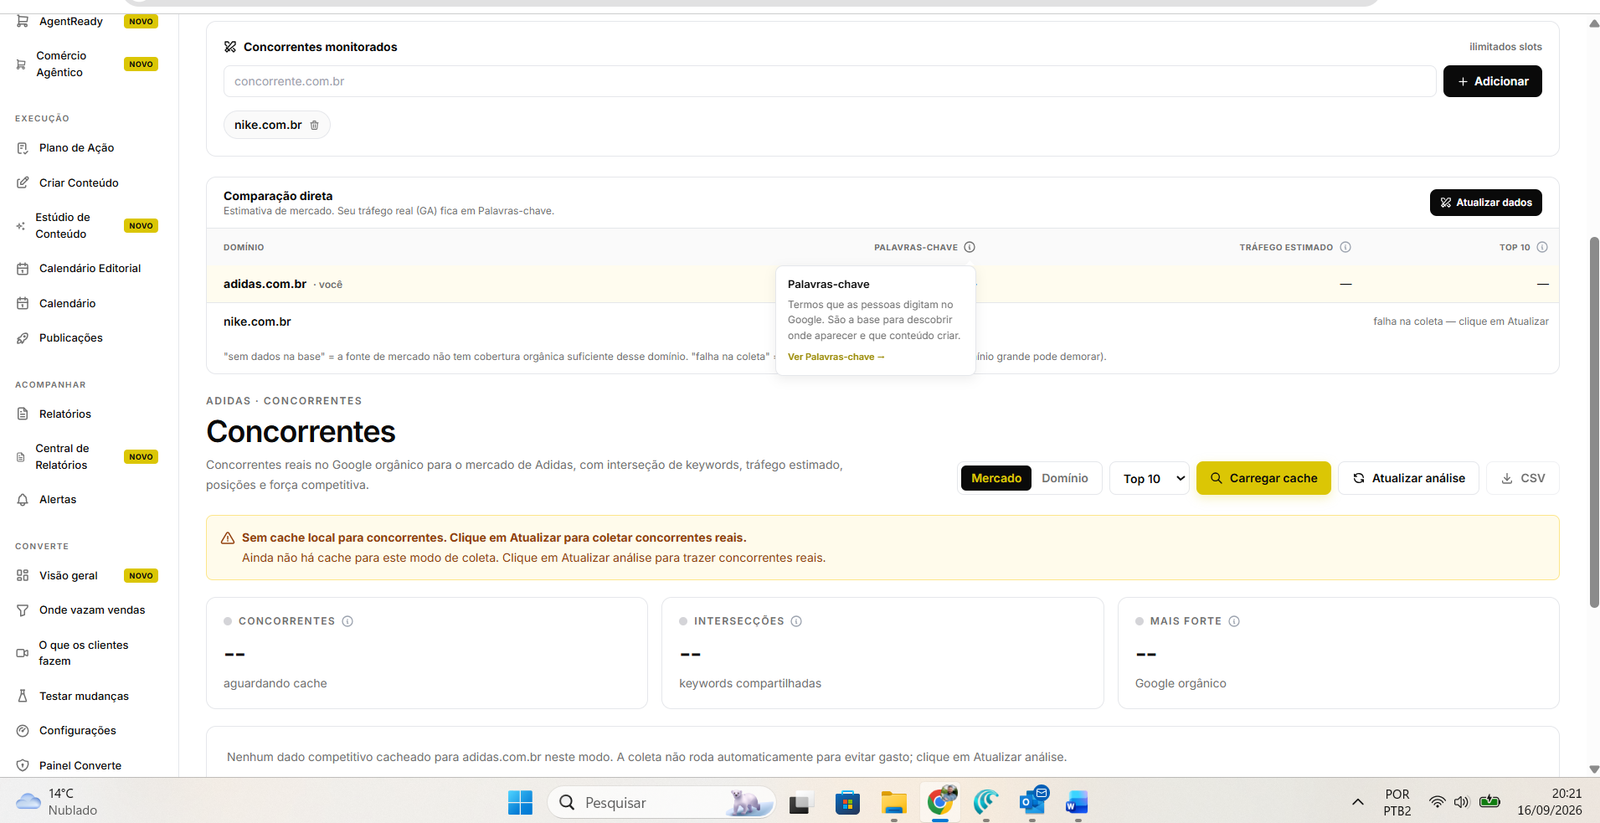Open Word from the taskbar
Viewport: 1600px width, 823px height.
[x=1077, y=802]
